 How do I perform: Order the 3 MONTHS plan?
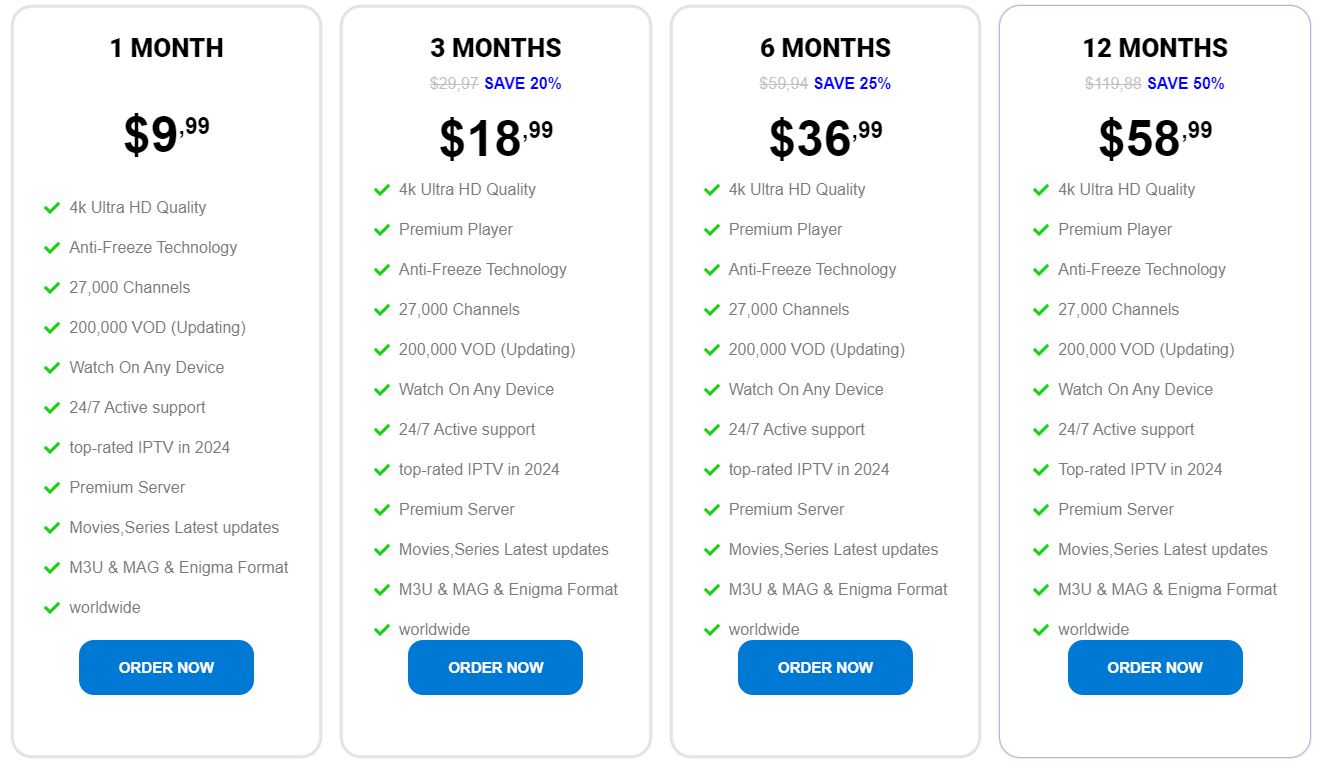click(495, 667)
